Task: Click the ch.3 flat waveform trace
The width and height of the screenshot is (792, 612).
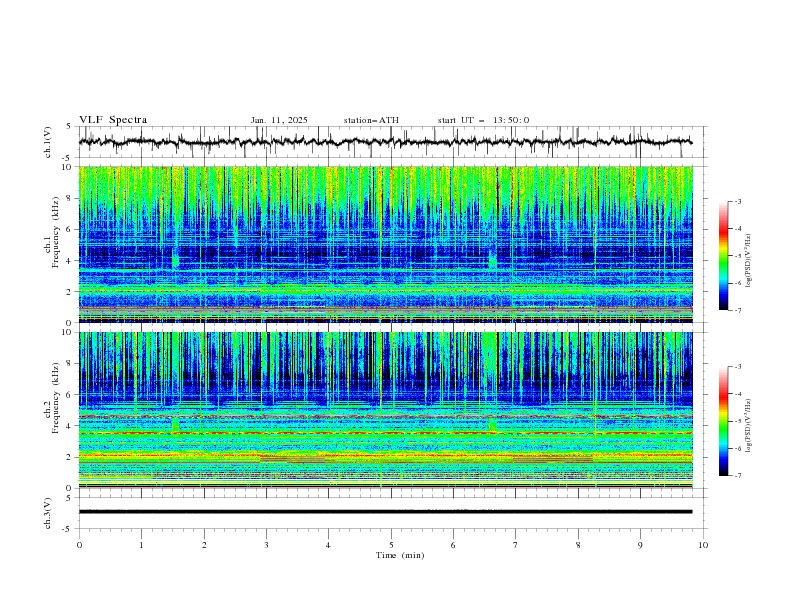Action: 386,512
